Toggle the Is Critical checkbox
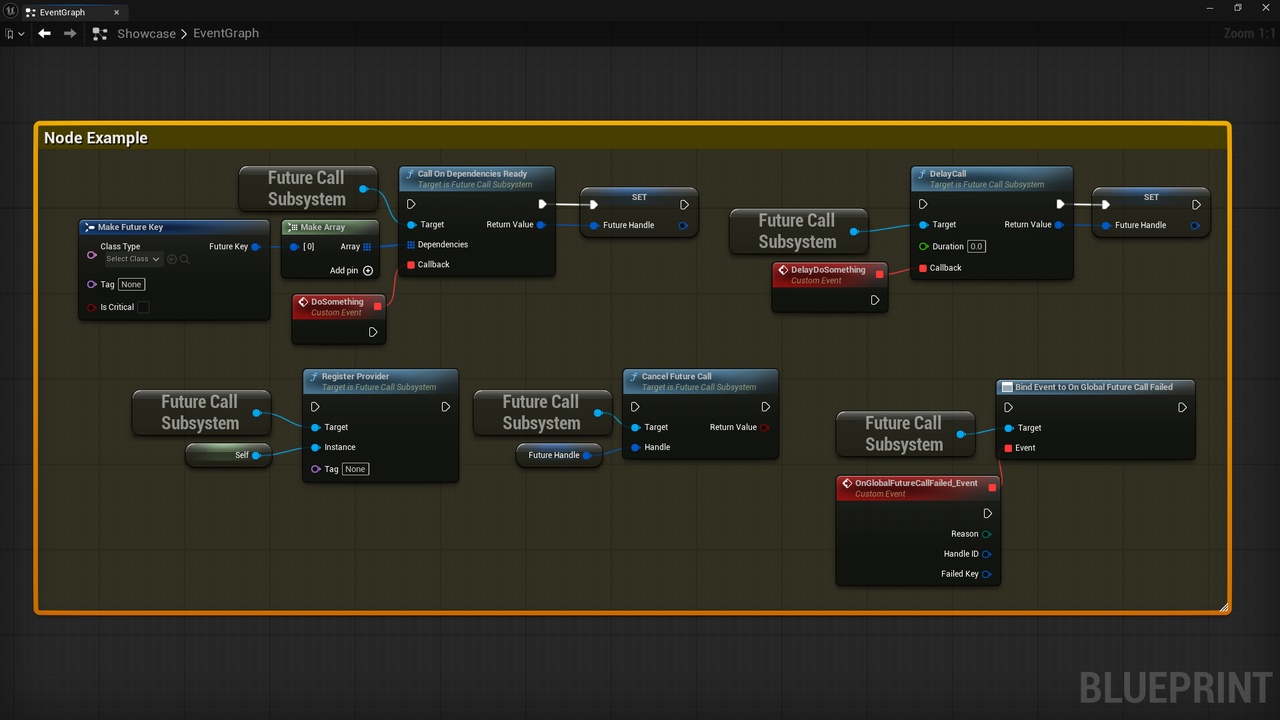 (143, 307)
